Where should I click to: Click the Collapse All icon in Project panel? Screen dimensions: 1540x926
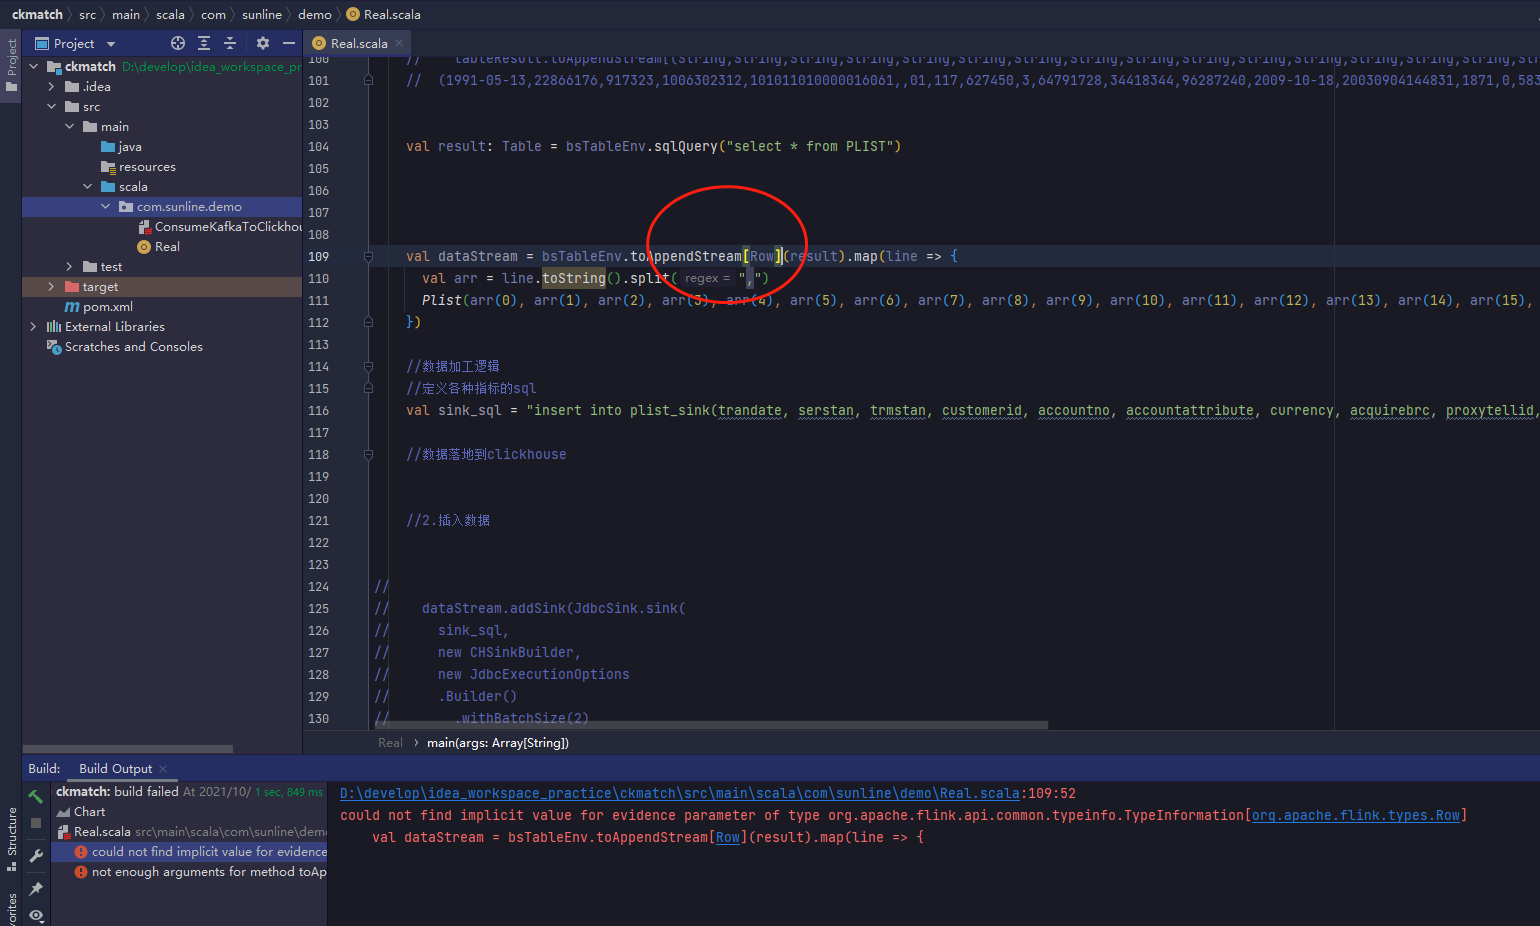click(230, 43)
